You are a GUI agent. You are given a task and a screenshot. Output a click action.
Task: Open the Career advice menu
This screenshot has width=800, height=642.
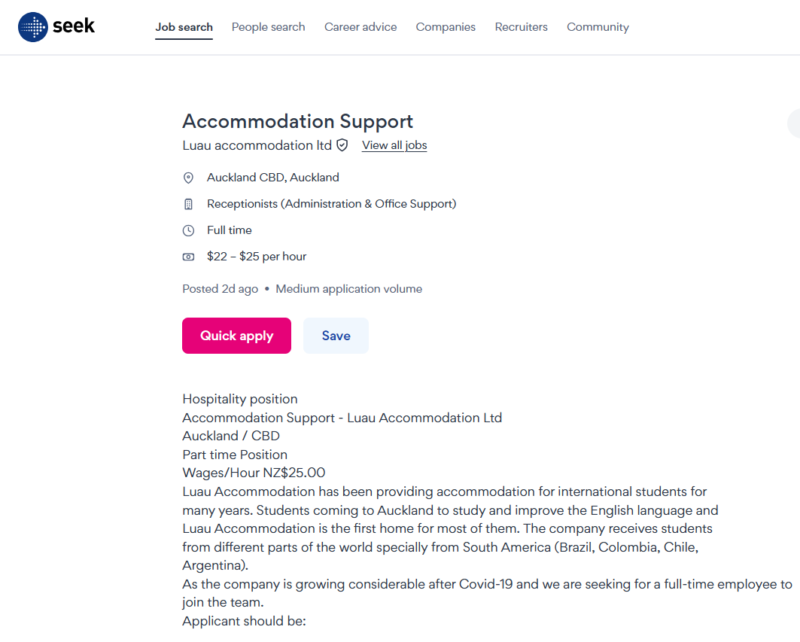pyautogui.click(x=360, y=27)
